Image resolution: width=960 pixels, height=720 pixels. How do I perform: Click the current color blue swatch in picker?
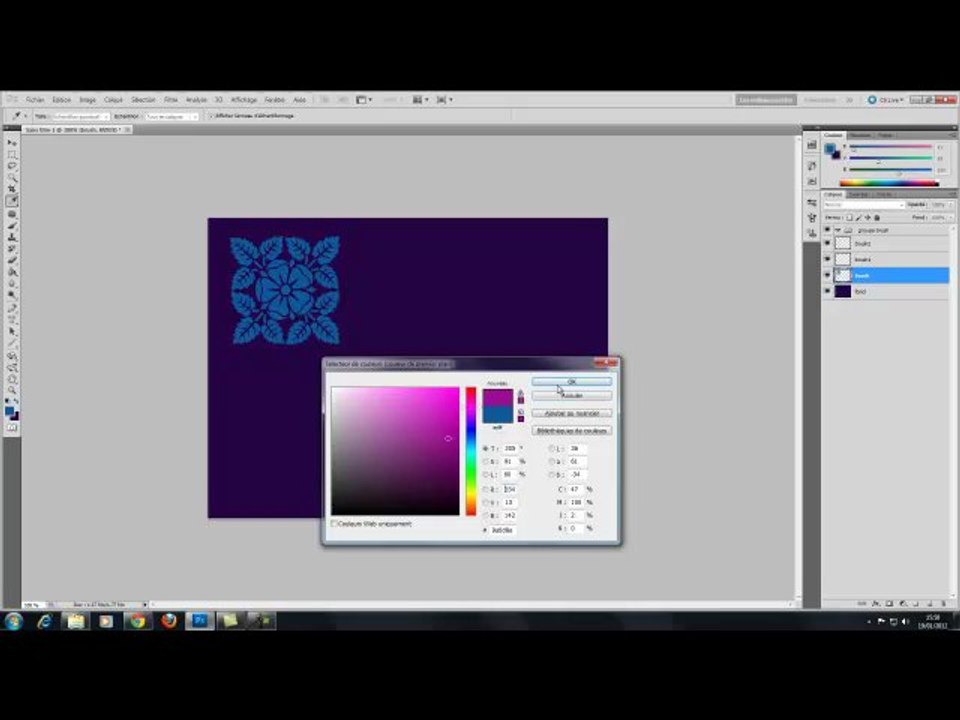point(498,414)
